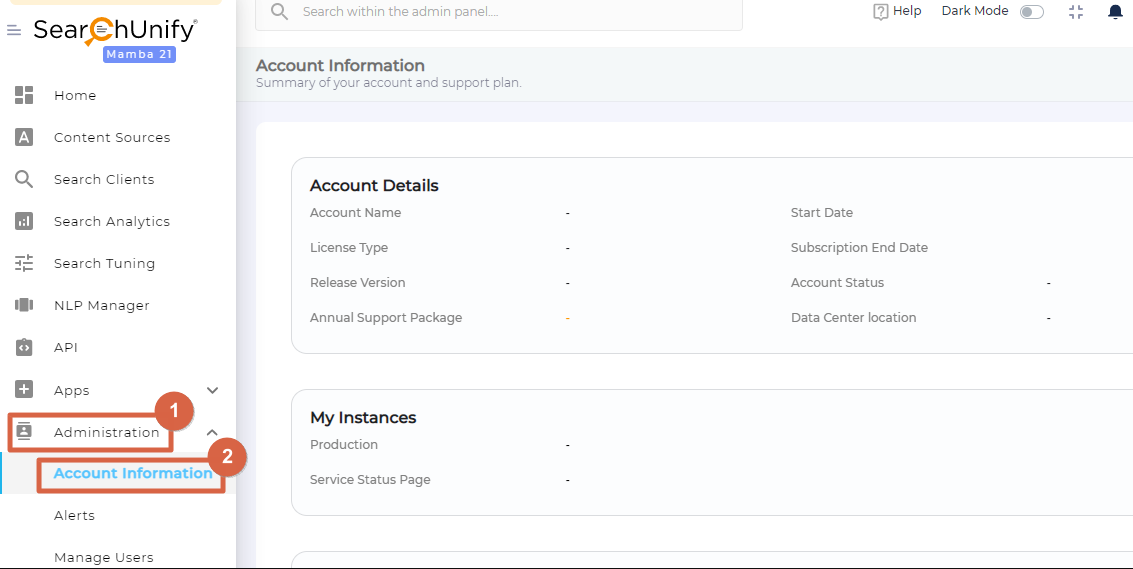The height and width of the screenshot is (569, 1133).
Task: Click the Home dashboard icon
Action: click(x=24, y=95)
